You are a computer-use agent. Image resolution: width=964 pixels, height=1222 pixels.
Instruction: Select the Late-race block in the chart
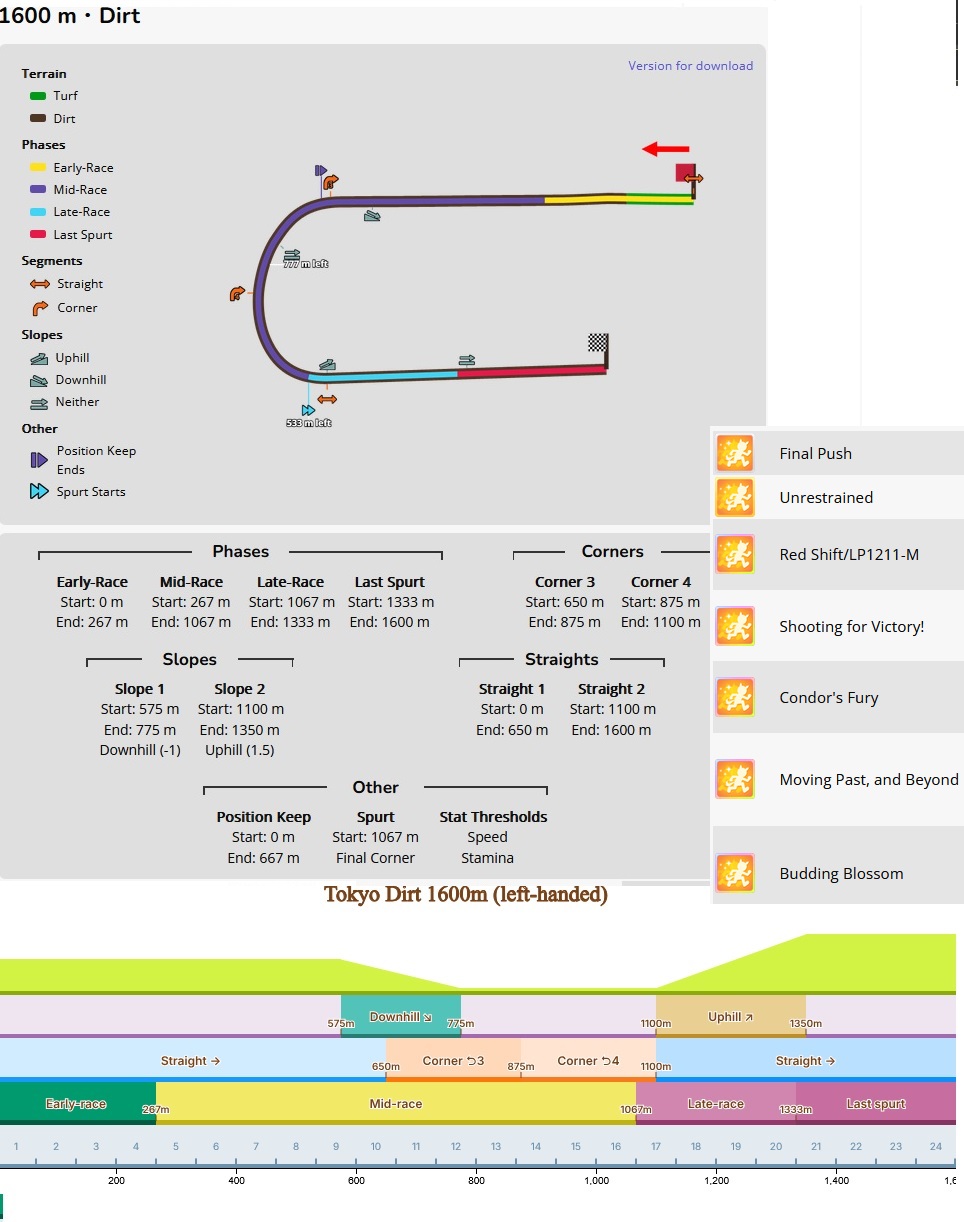tap(716, 1103)
